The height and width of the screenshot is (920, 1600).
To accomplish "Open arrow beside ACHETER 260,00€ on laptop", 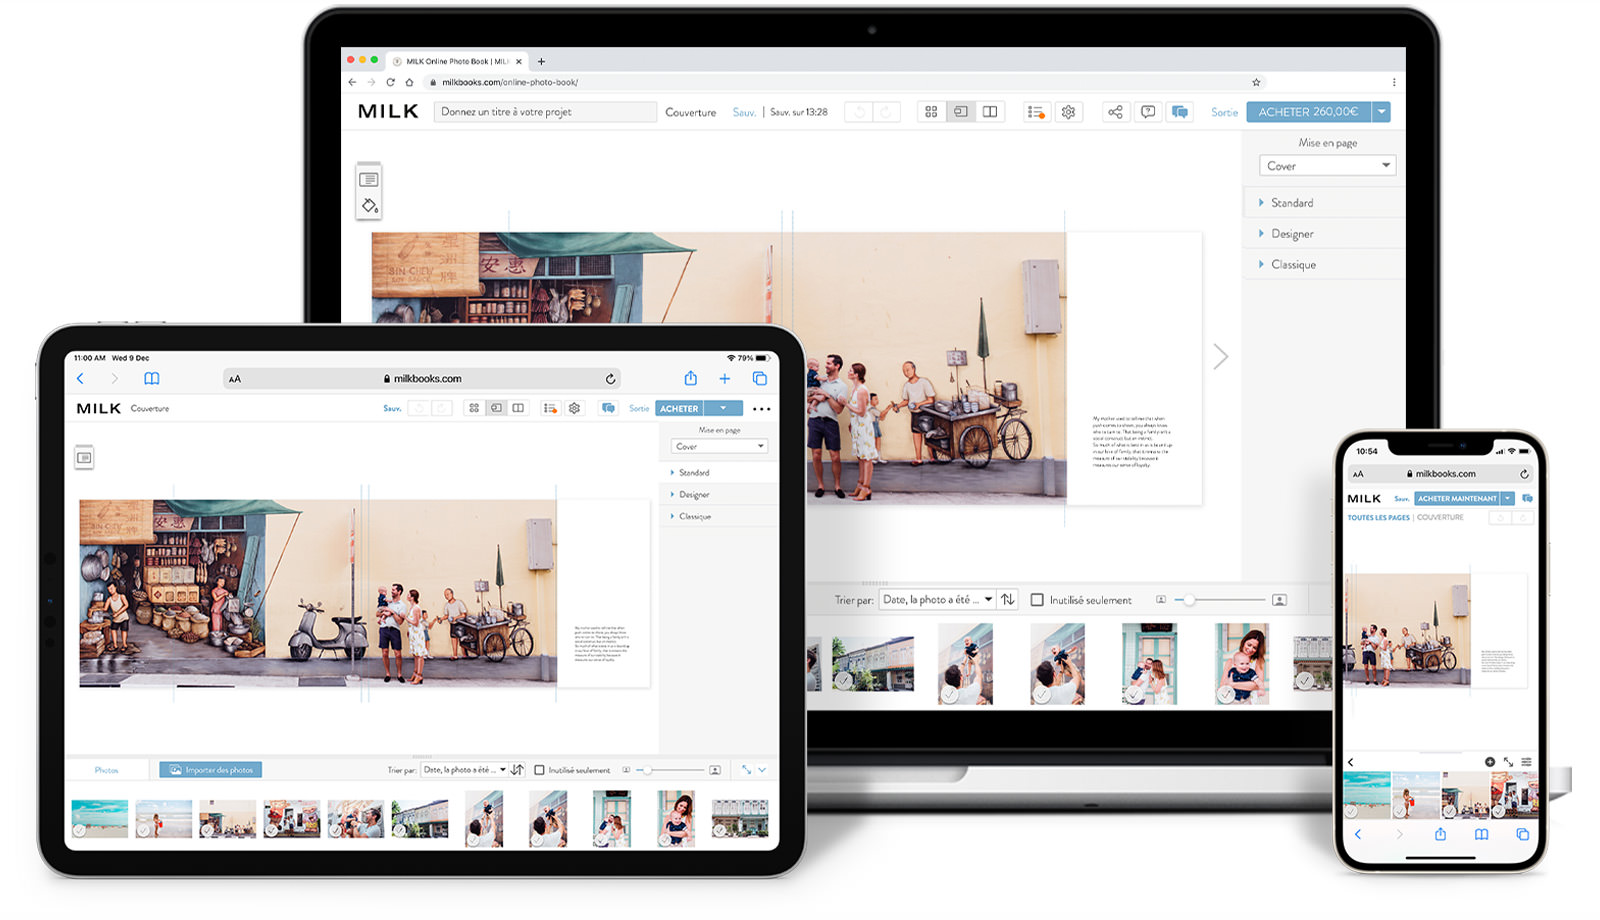I will point(1381,112).
